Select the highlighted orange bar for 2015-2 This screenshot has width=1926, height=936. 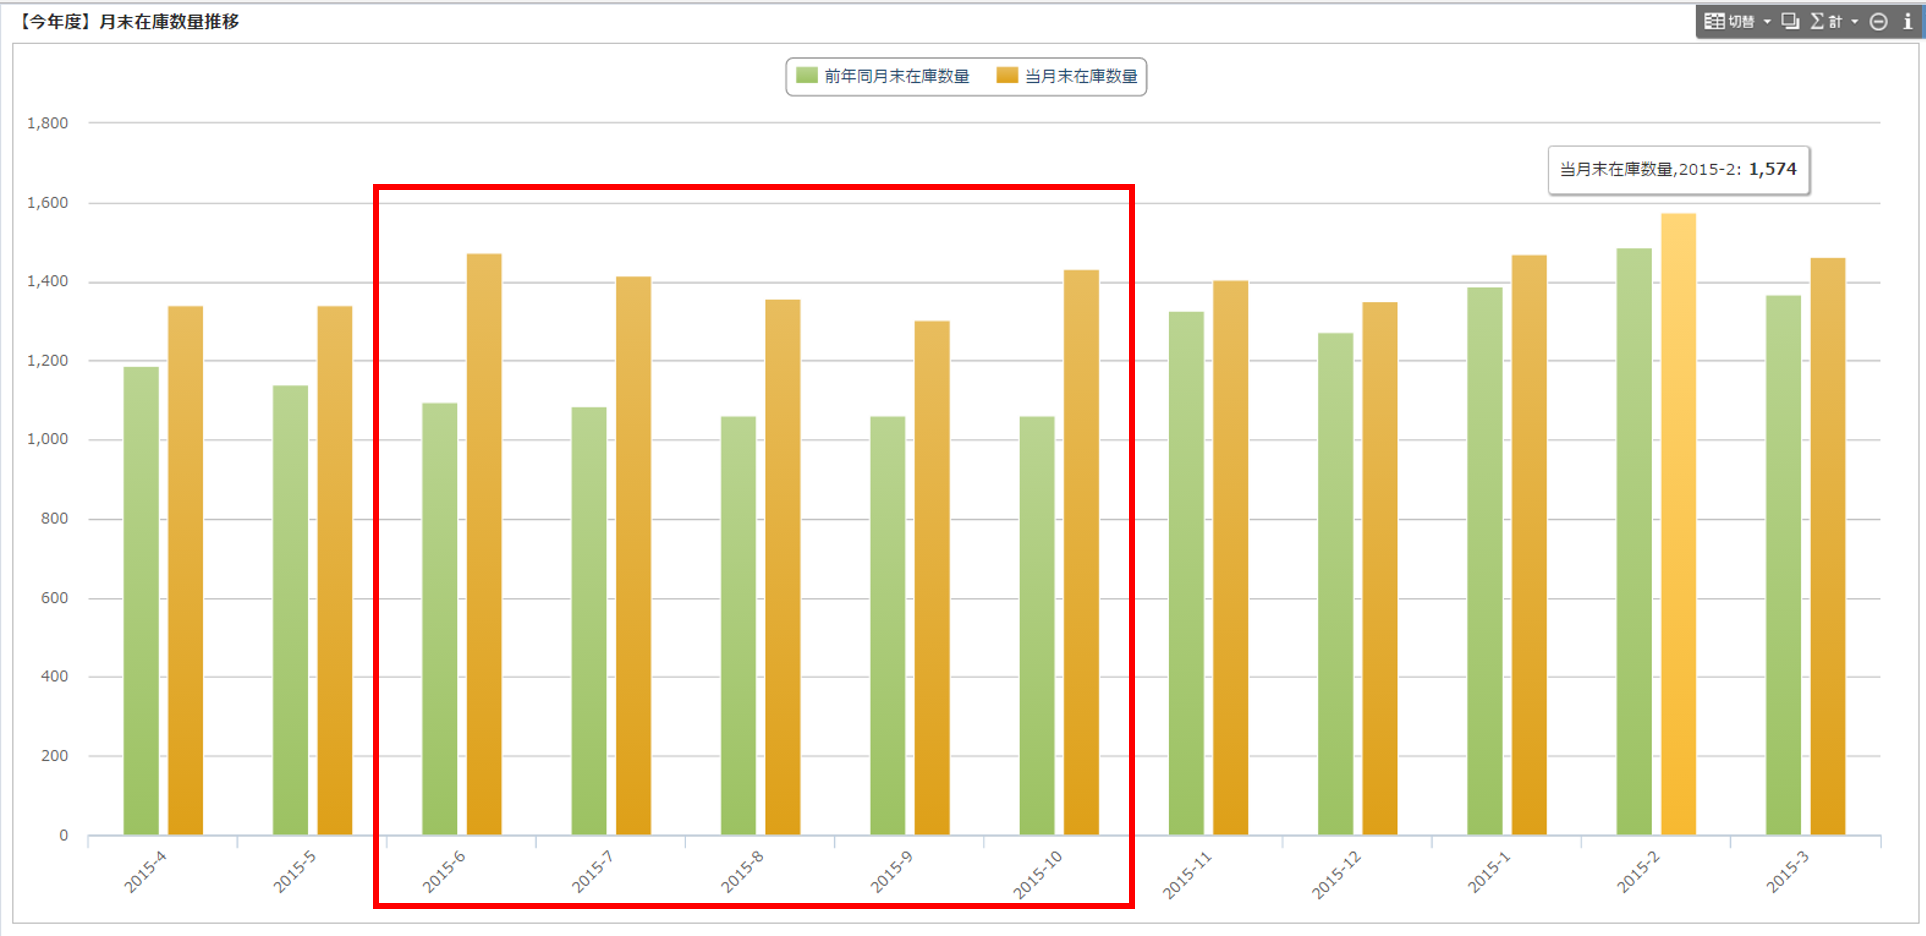(x=1678, y=524)
